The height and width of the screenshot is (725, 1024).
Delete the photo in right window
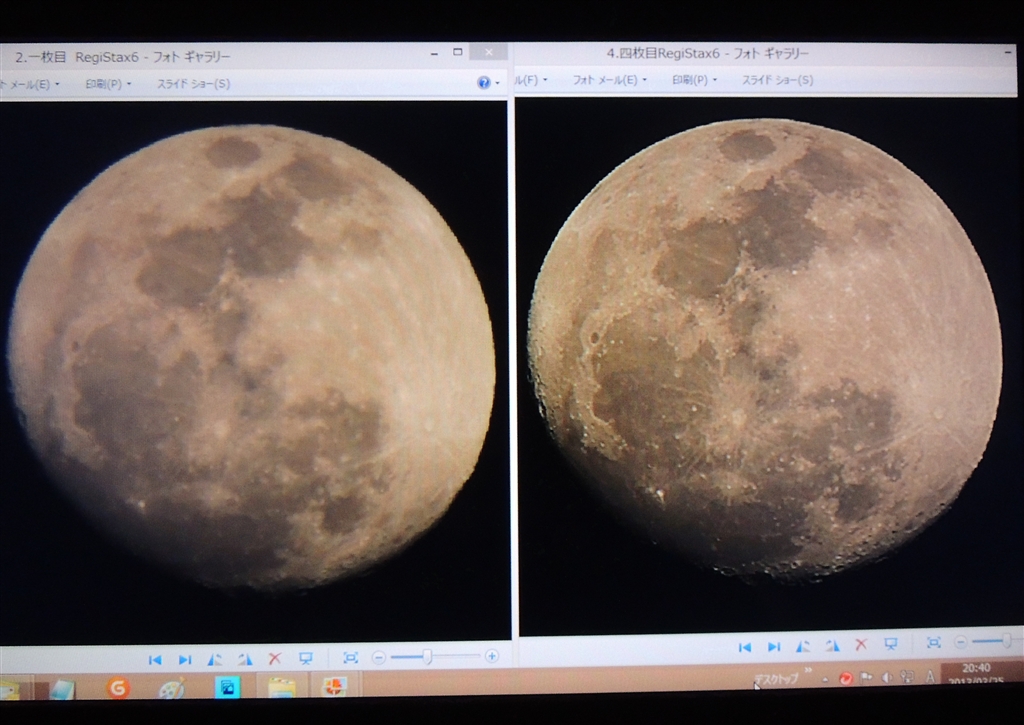(861, 645)
